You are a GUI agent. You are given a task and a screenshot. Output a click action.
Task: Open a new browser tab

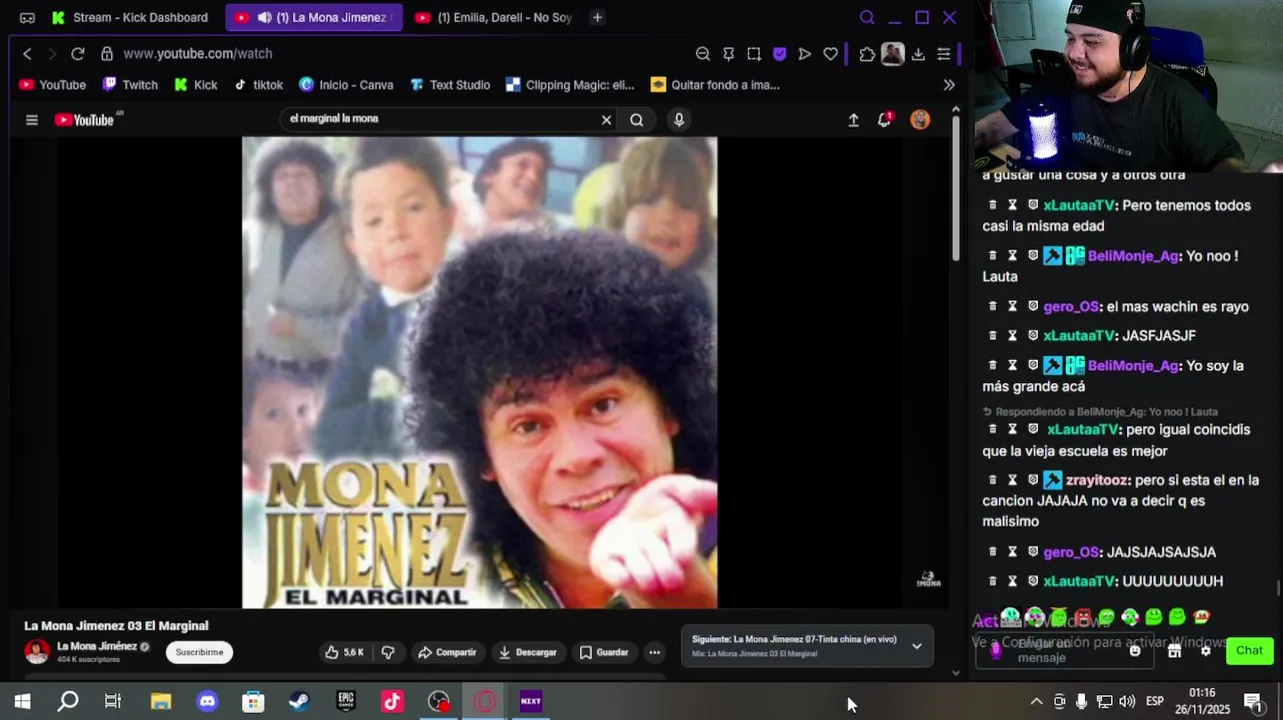coord(597,17)
